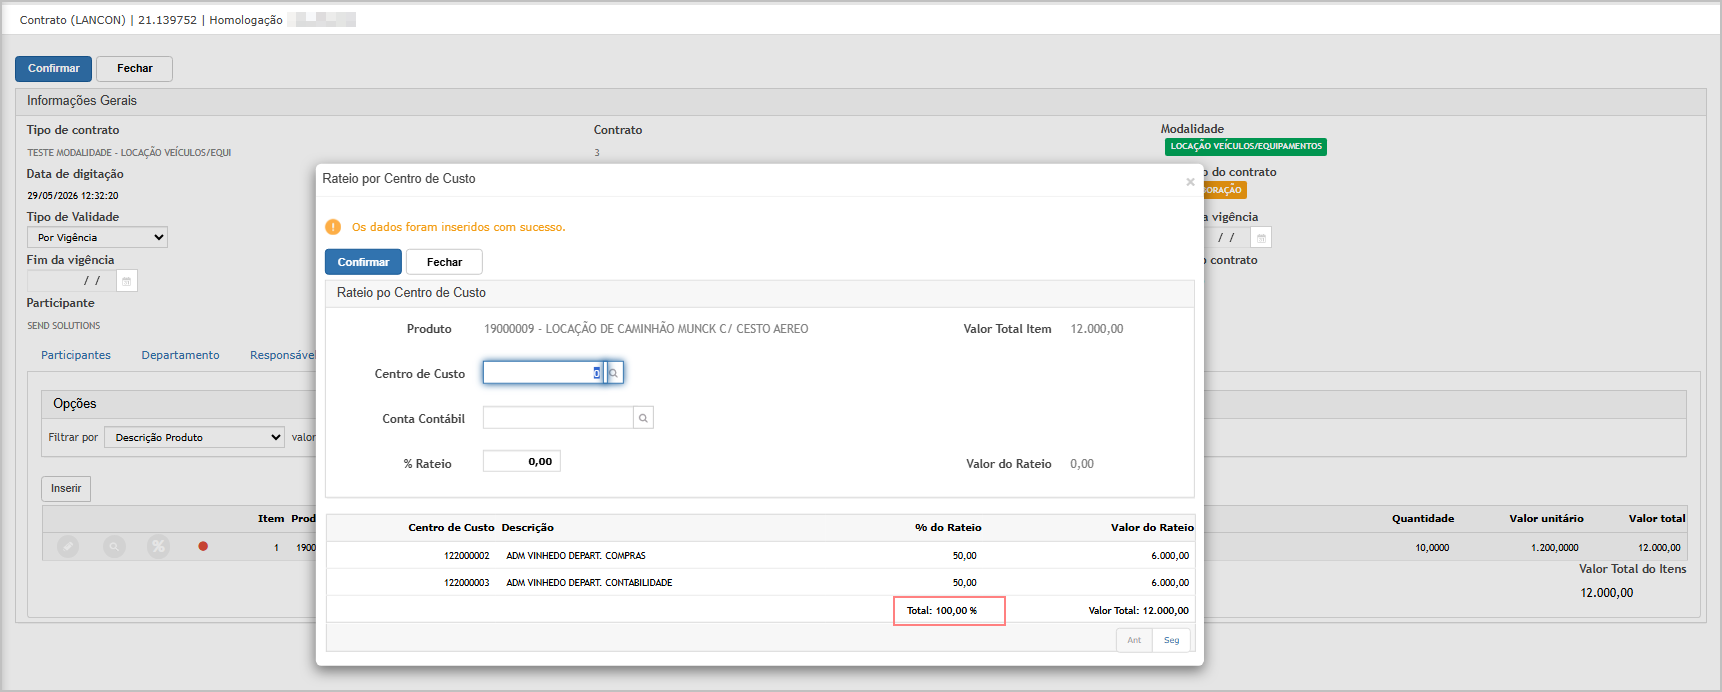This screenshot has width=1722, height=692.
Task: Click the magnifier icon on item 1 row
Action: coord(114,547)
